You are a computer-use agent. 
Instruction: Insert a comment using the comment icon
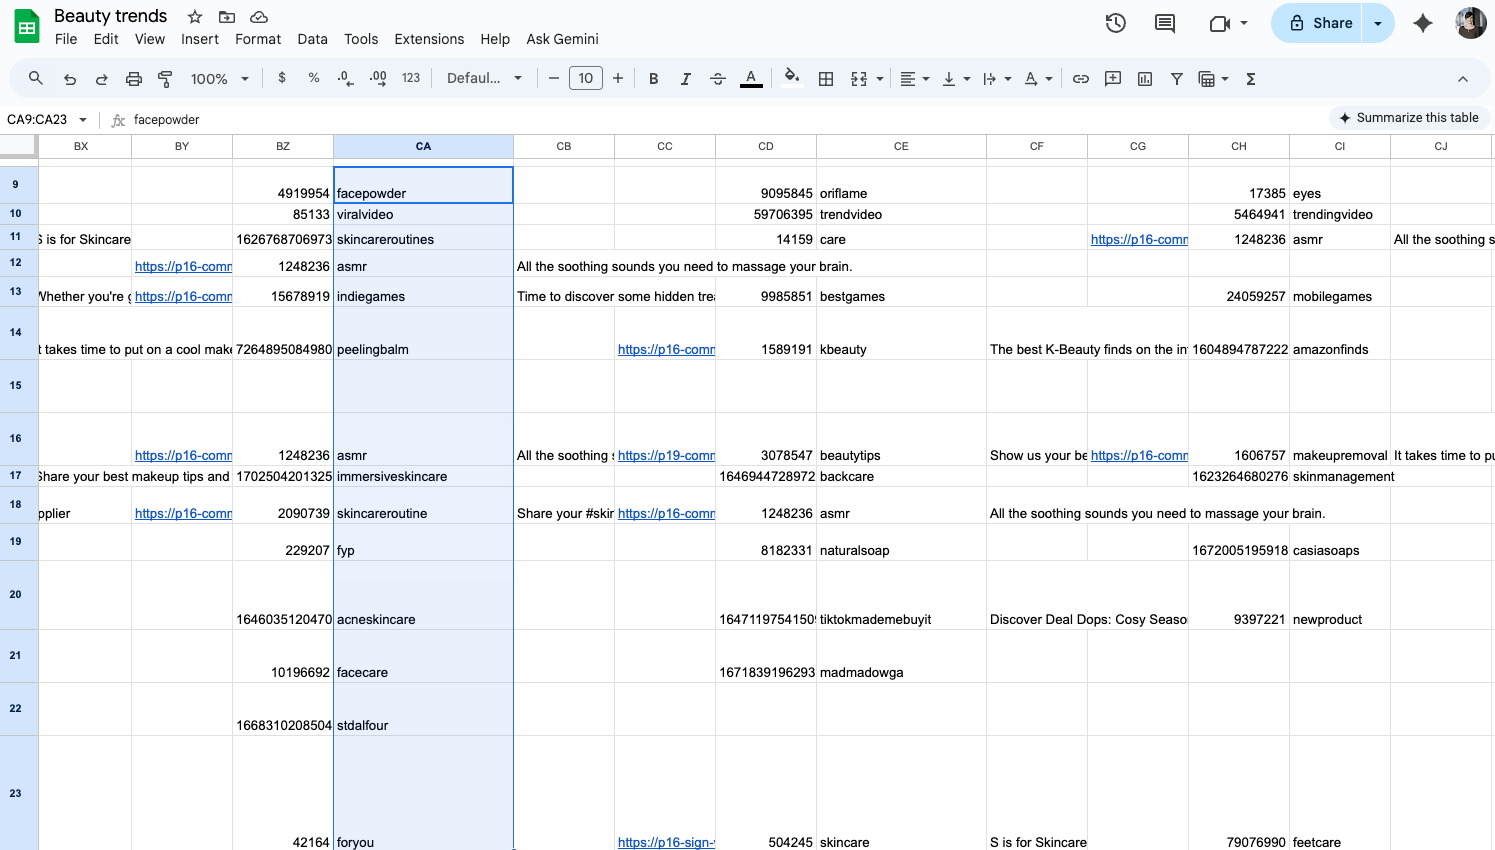1112,78
